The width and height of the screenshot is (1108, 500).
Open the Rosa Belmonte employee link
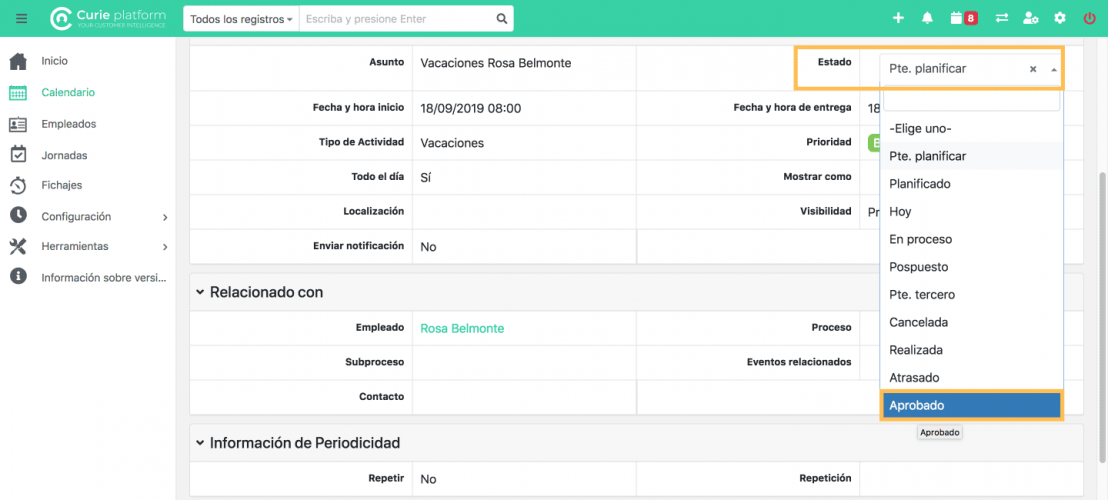462,328
